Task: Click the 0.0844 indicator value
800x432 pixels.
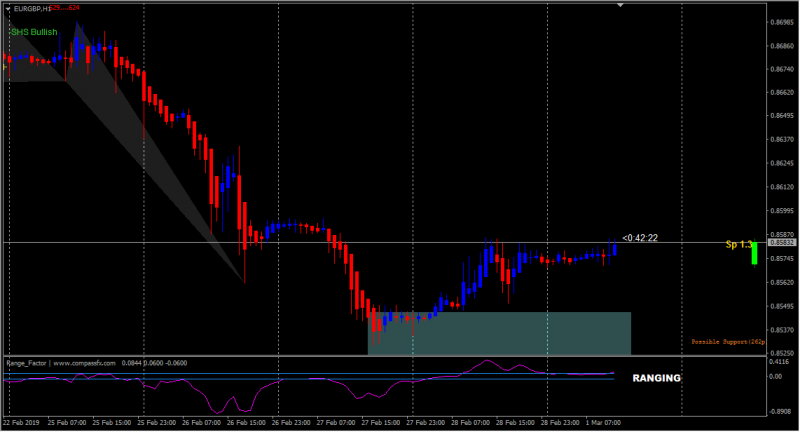Action: (x=132, y=363)
